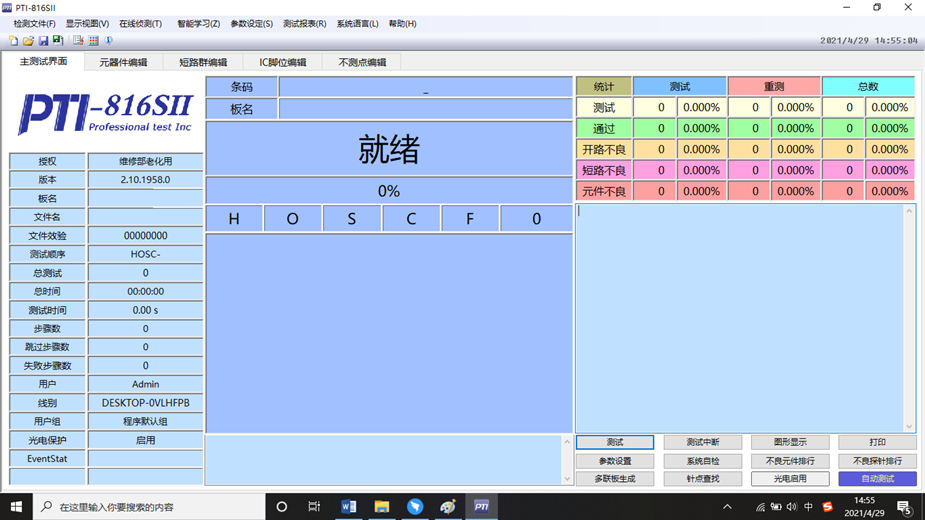Show hidden tray icons chevron
The height and width of the screenshot is (520, 925).
tap(727, 506)
